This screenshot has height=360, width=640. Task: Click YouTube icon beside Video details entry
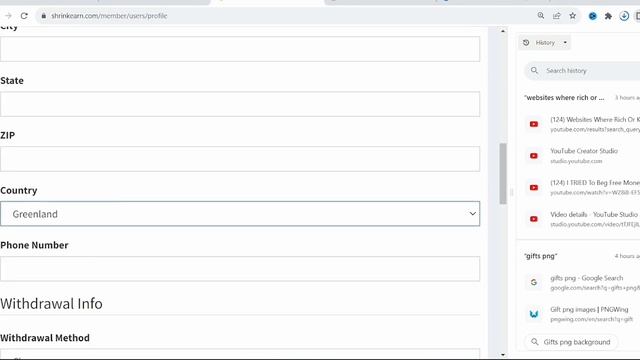coord(534,219)
